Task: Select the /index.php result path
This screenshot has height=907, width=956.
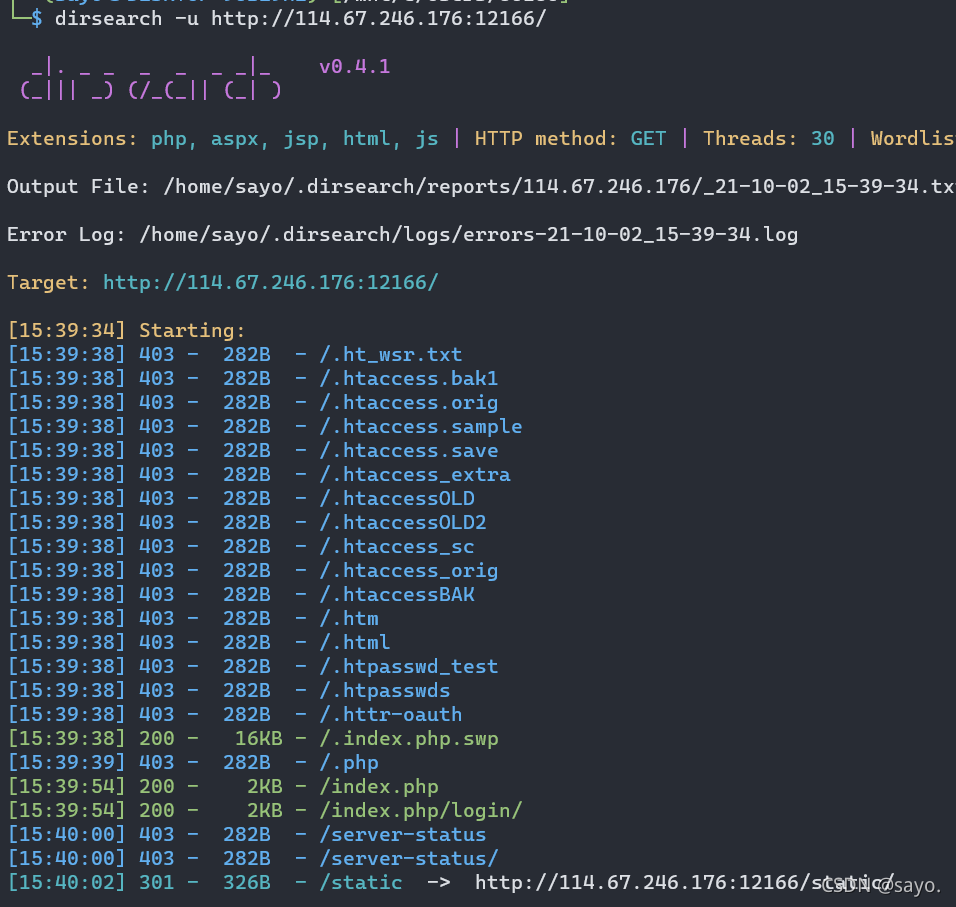Action: point(379,786)
